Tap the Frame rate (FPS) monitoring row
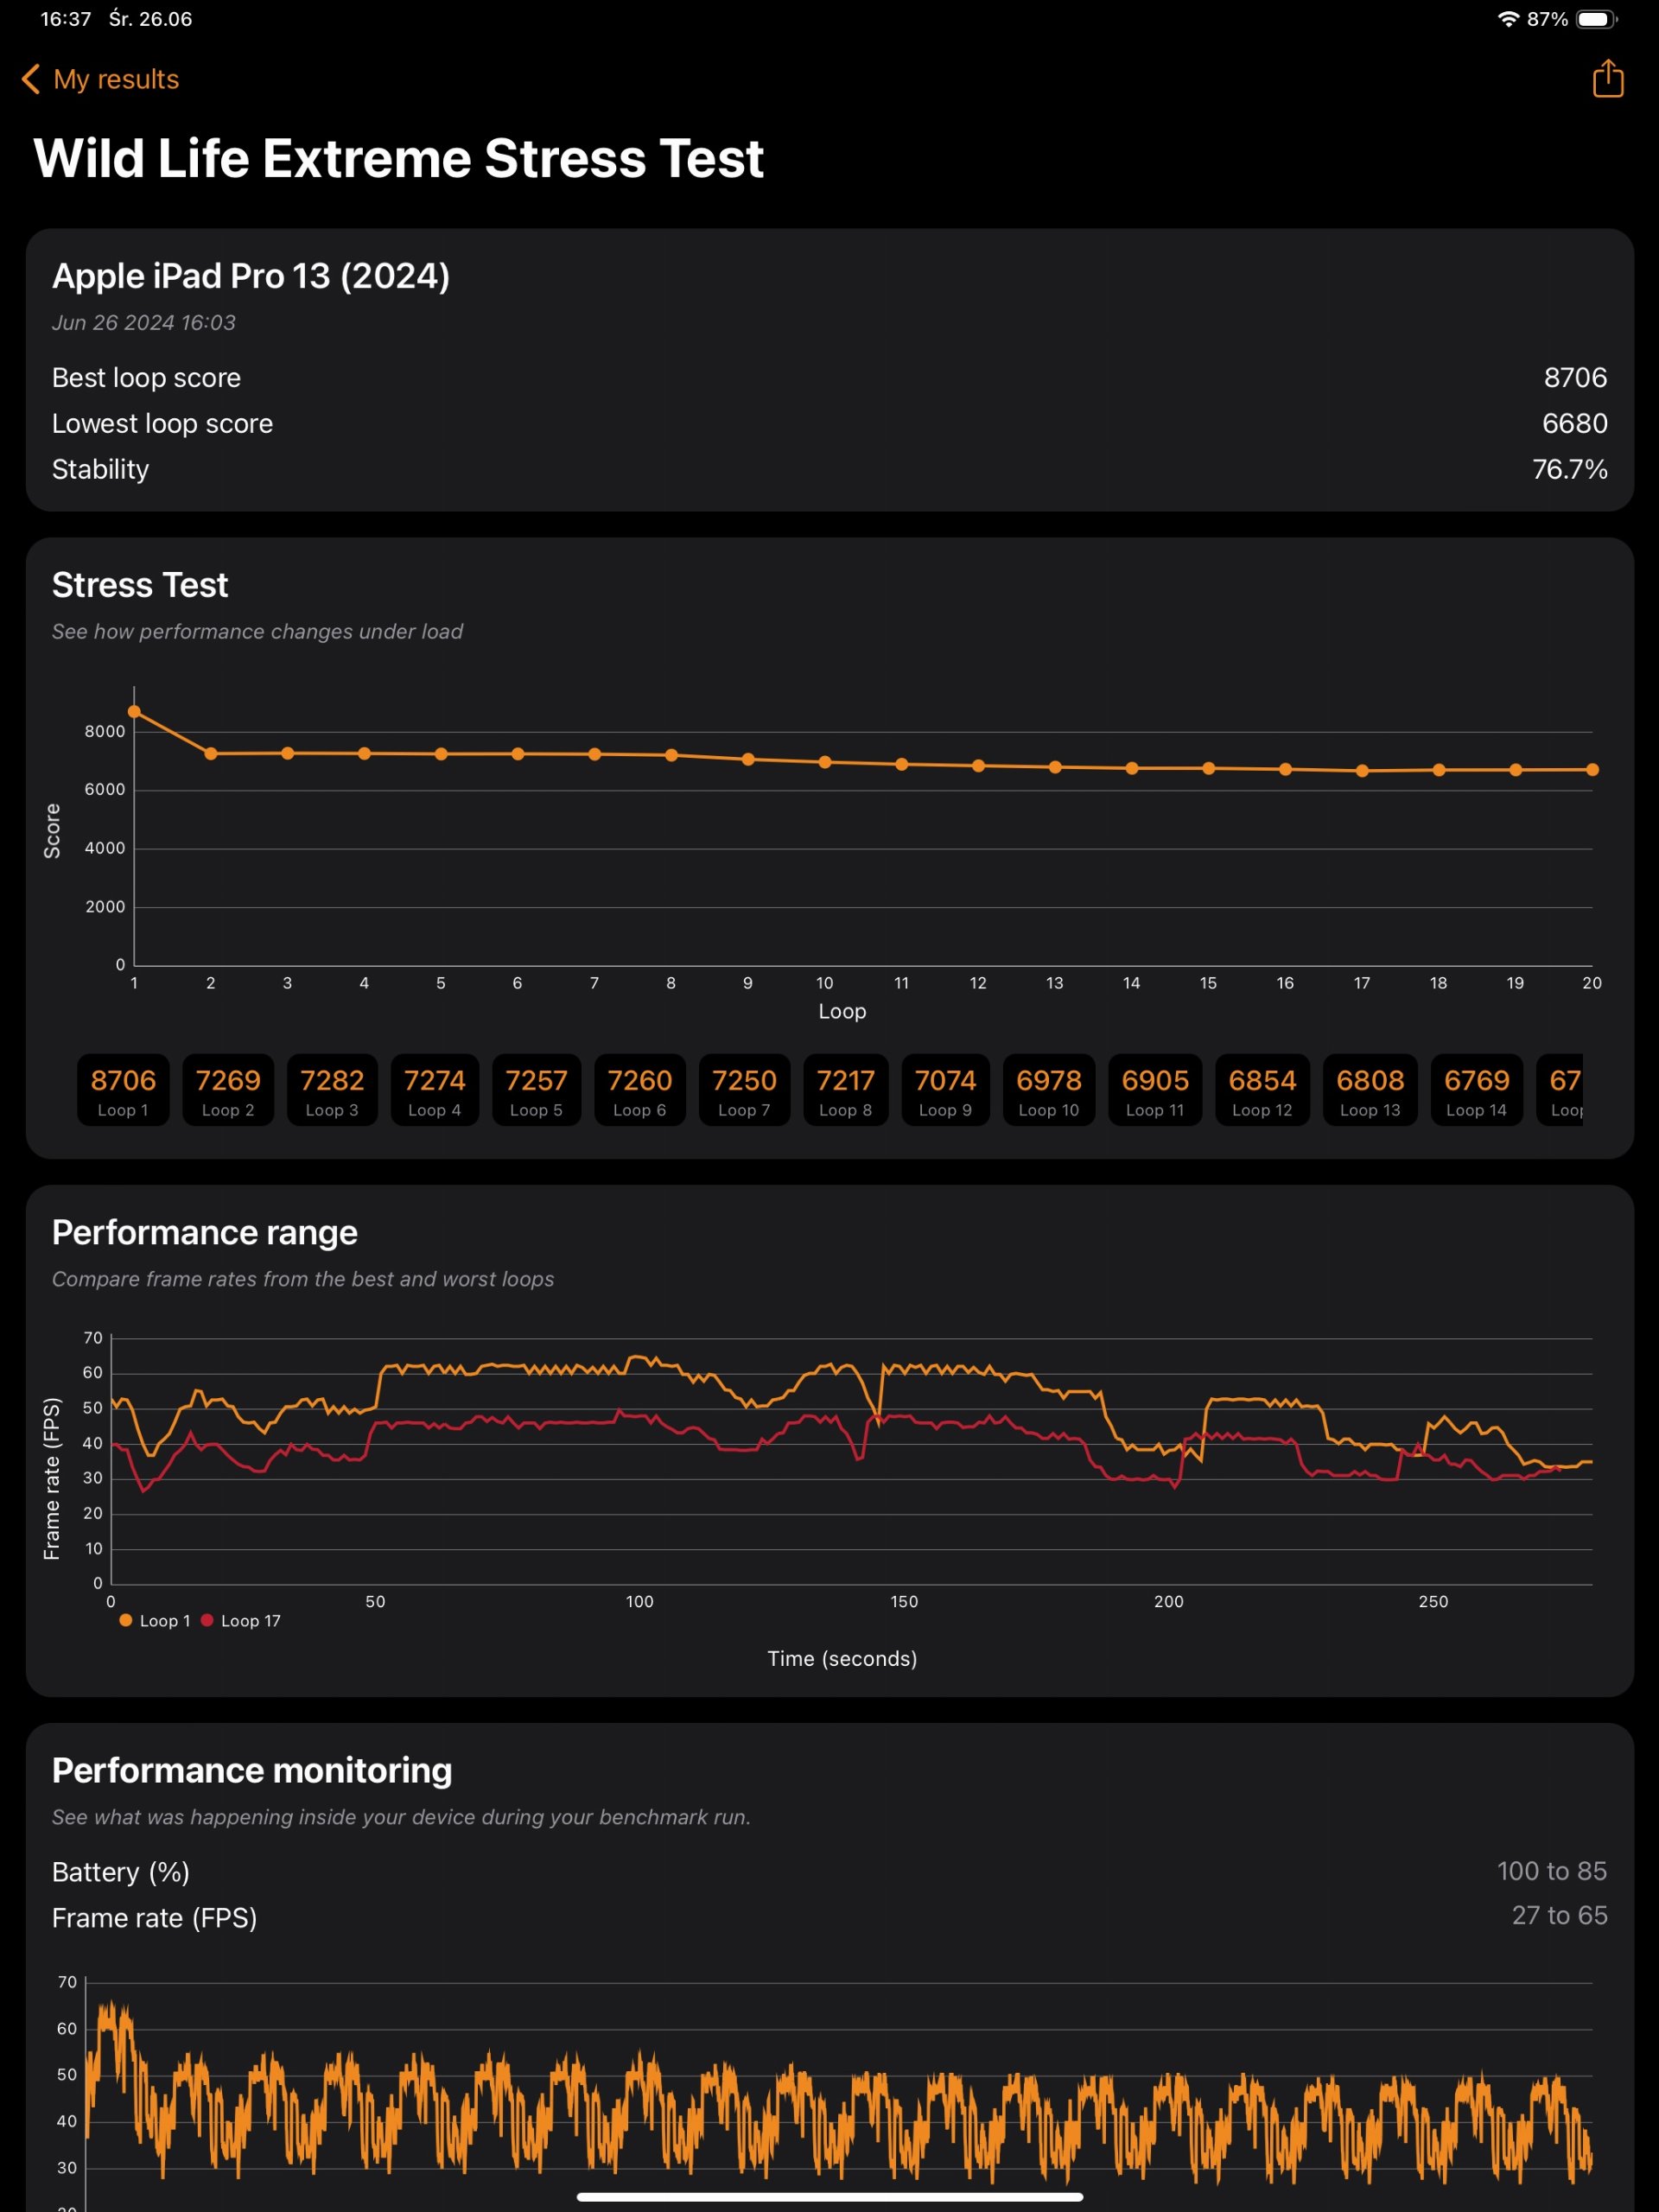Screen dimensions: 1659x2212 [829, 1917]
